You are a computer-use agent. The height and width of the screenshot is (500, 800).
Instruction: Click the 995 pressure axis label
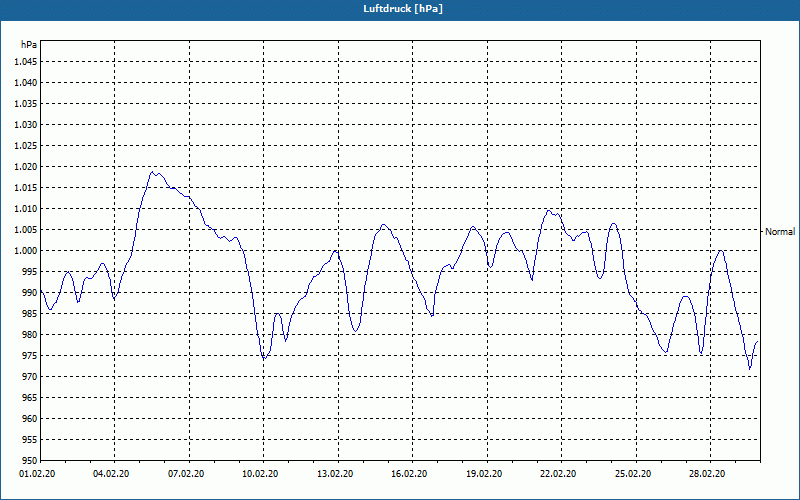pyautogui.click(x=30, y=271)
